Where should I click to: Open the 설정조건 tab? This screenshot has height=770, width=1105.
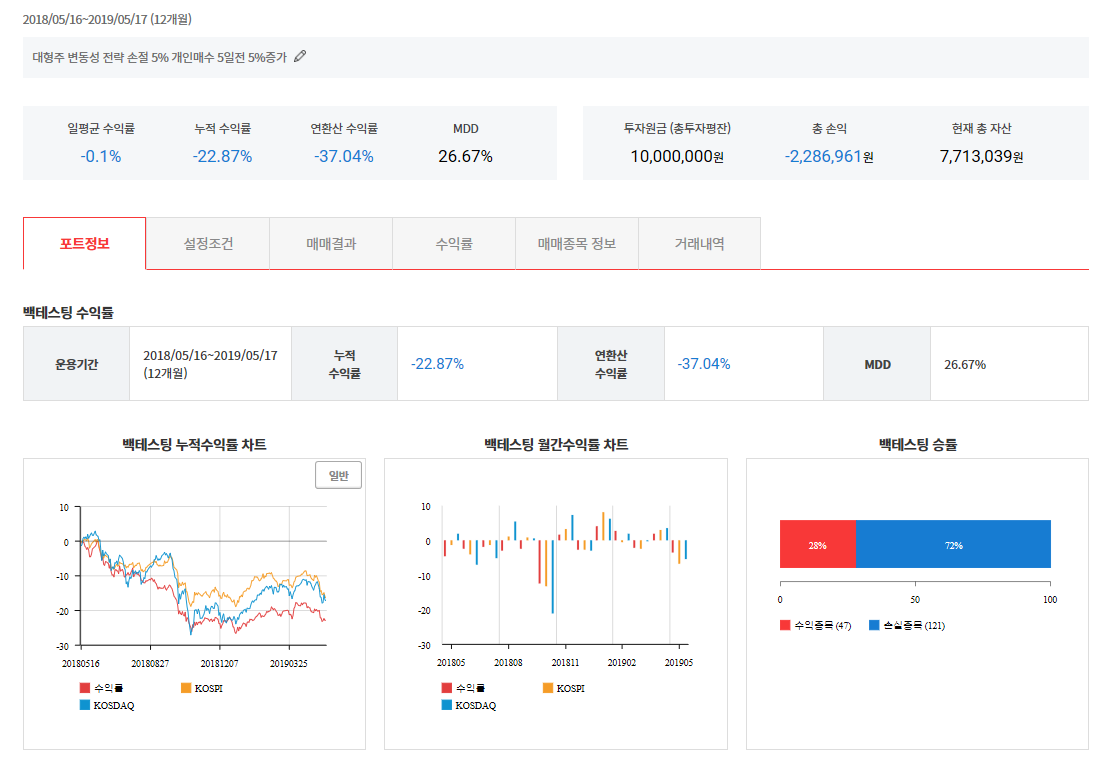point(208,244)
